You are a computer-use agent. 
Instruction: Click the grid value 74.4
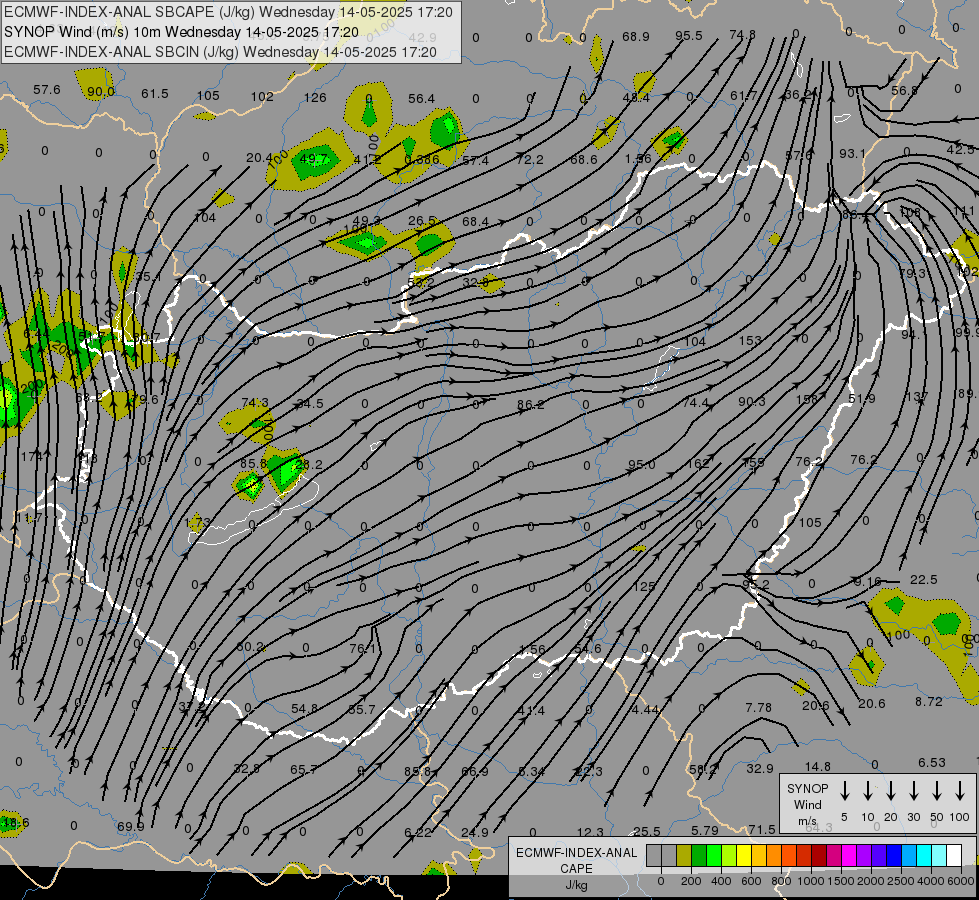[696, 403]
